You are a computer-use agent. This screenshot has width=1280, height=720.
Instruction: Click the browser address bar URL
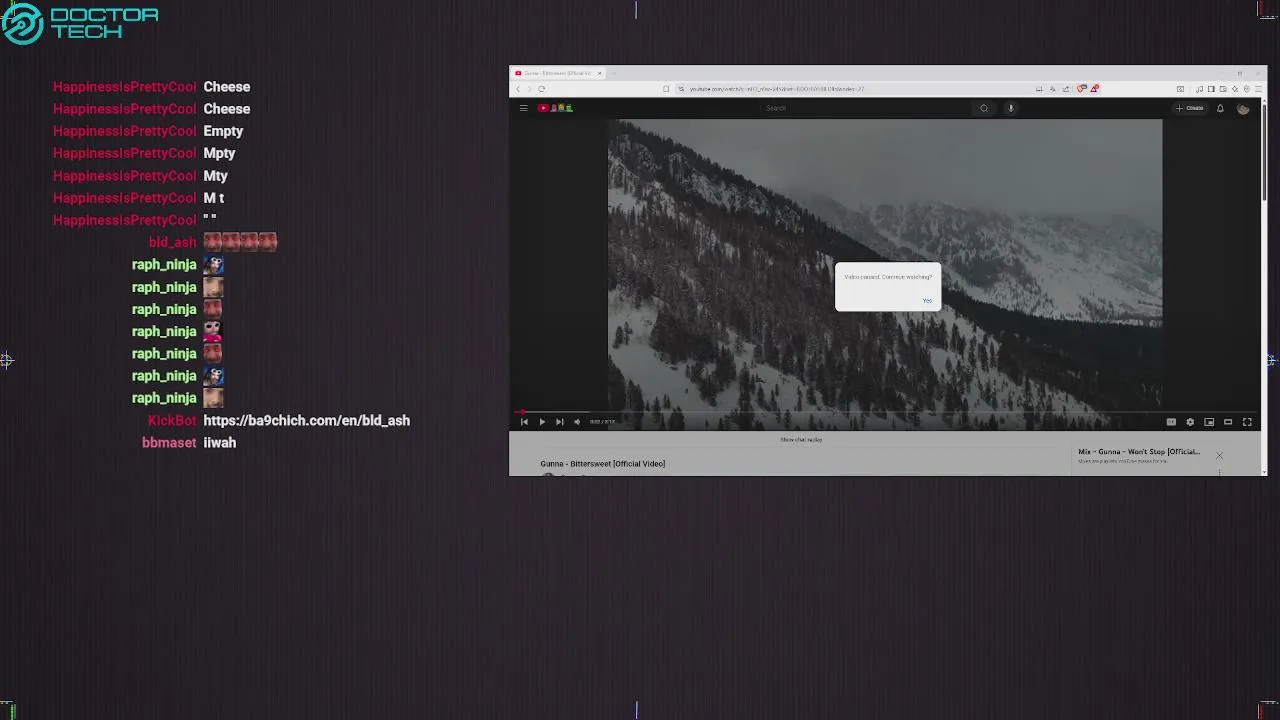coord(777,89)
